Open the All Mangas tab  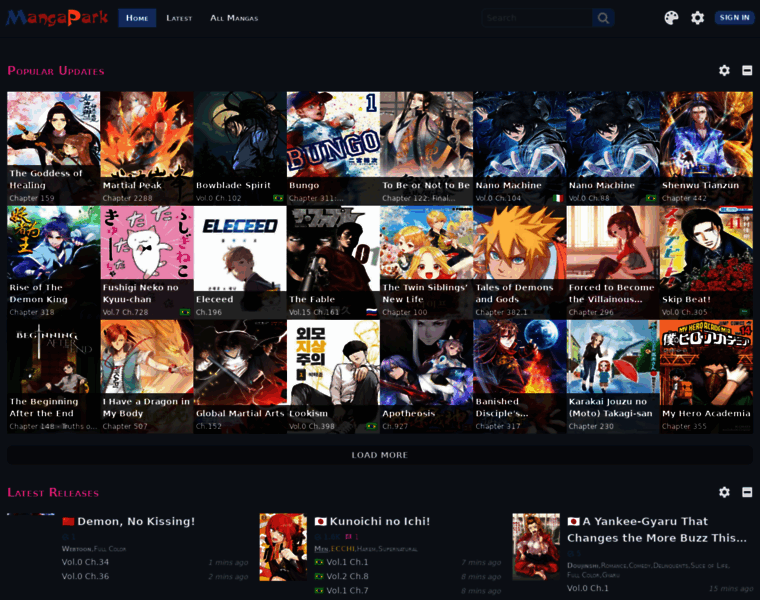coord(234,18)
